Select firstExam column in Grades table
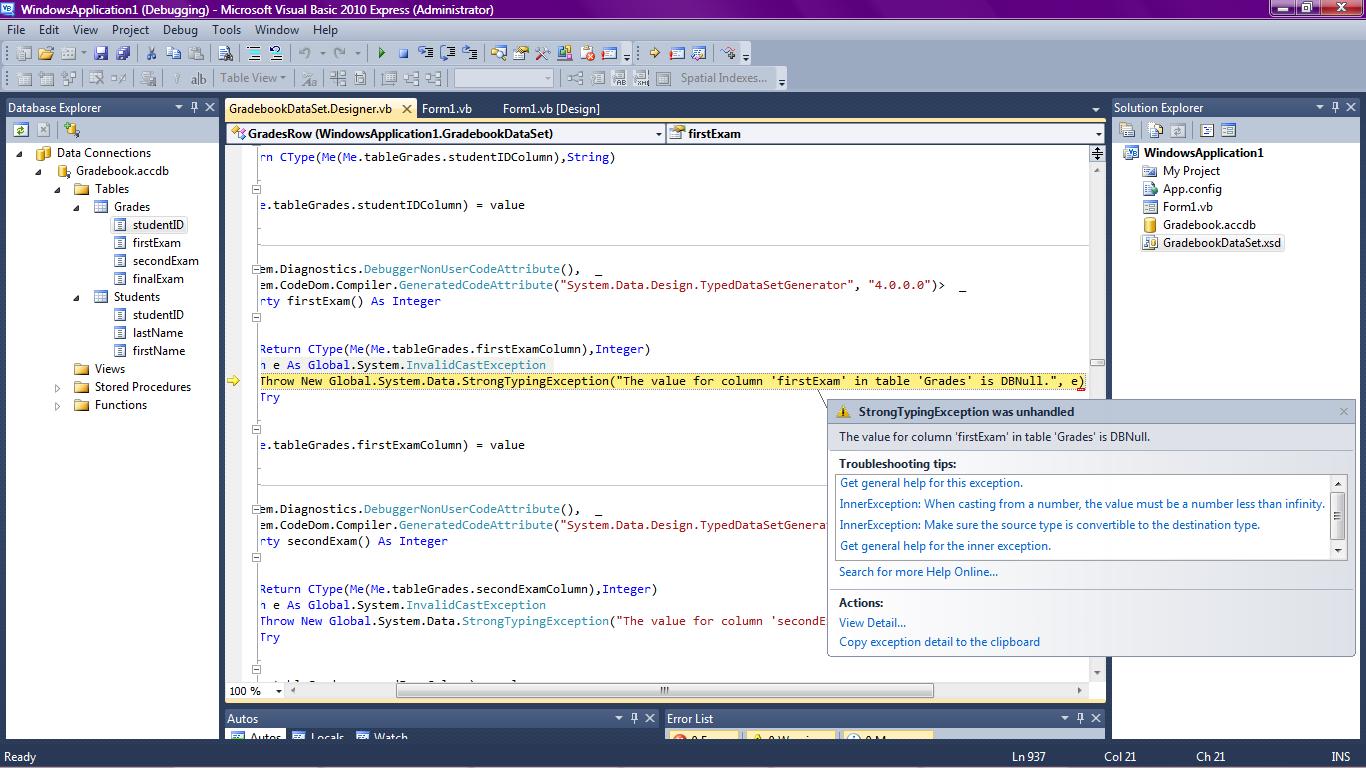The image size is (1366, 768). pos(156,243)
